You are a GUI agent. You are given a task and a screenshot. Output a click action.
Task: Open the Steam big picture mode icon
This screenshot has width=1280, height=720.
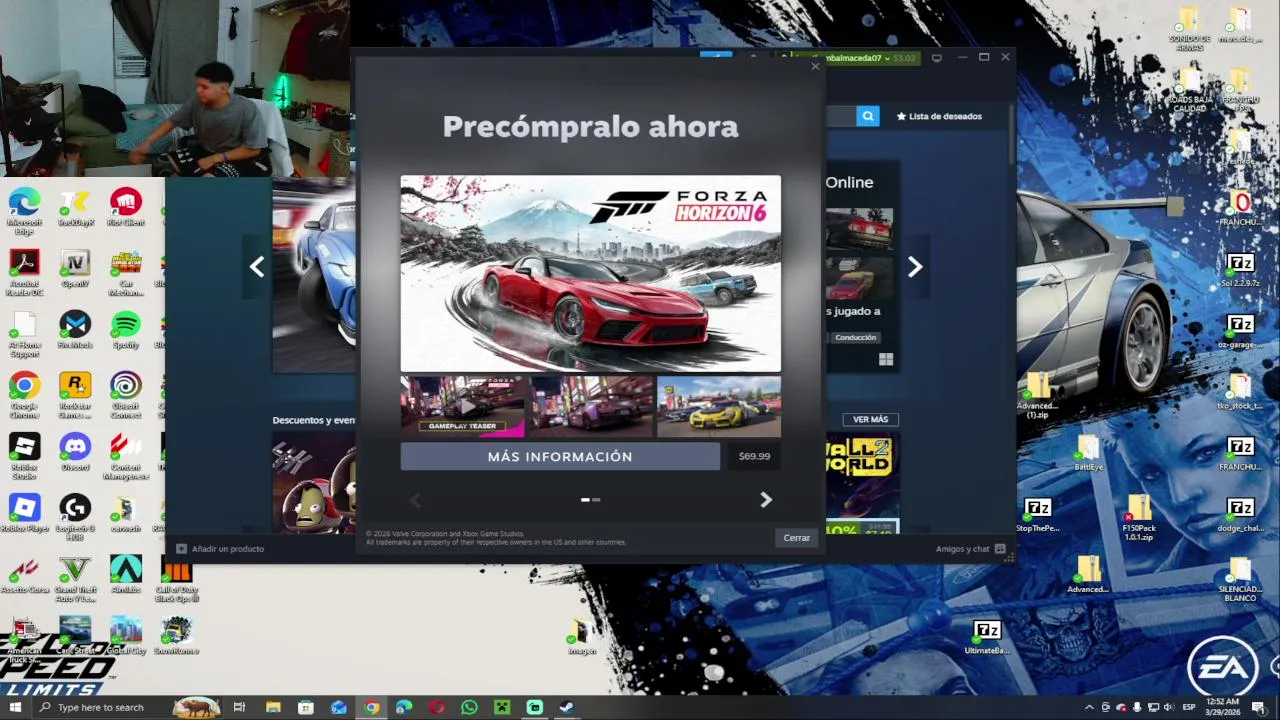[x=936, y=58]
